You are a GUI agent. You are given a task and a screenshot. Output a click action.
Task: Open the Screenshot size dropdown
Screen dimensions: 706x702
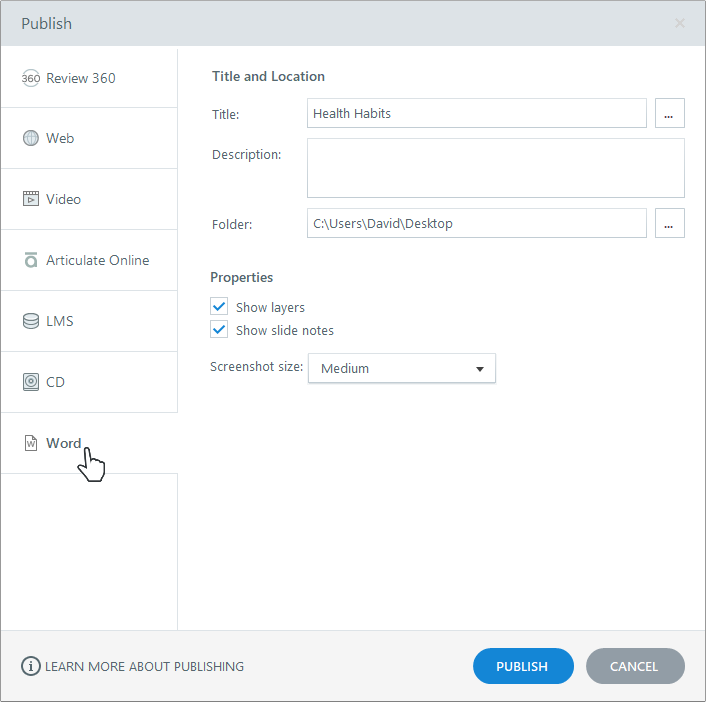[402, 368]
